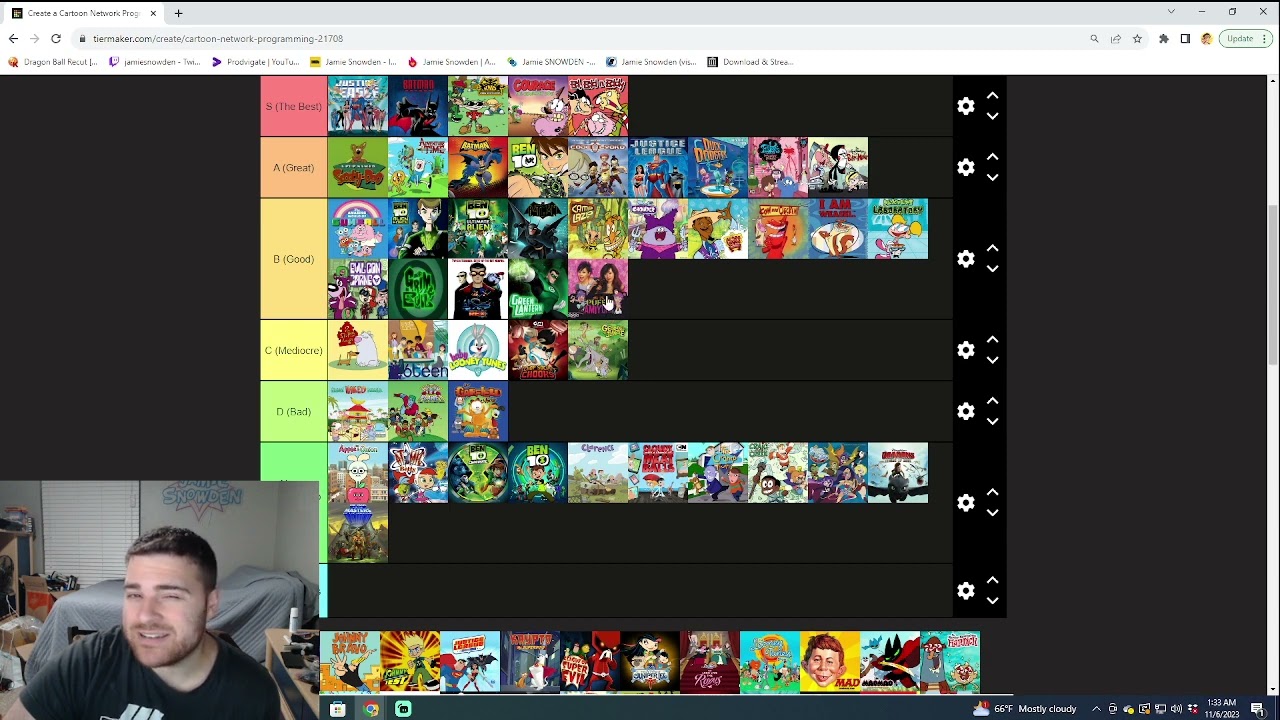Move the C (Mediocre) row down
Screen dimensions: 1280x720
[x=992, y=360]
